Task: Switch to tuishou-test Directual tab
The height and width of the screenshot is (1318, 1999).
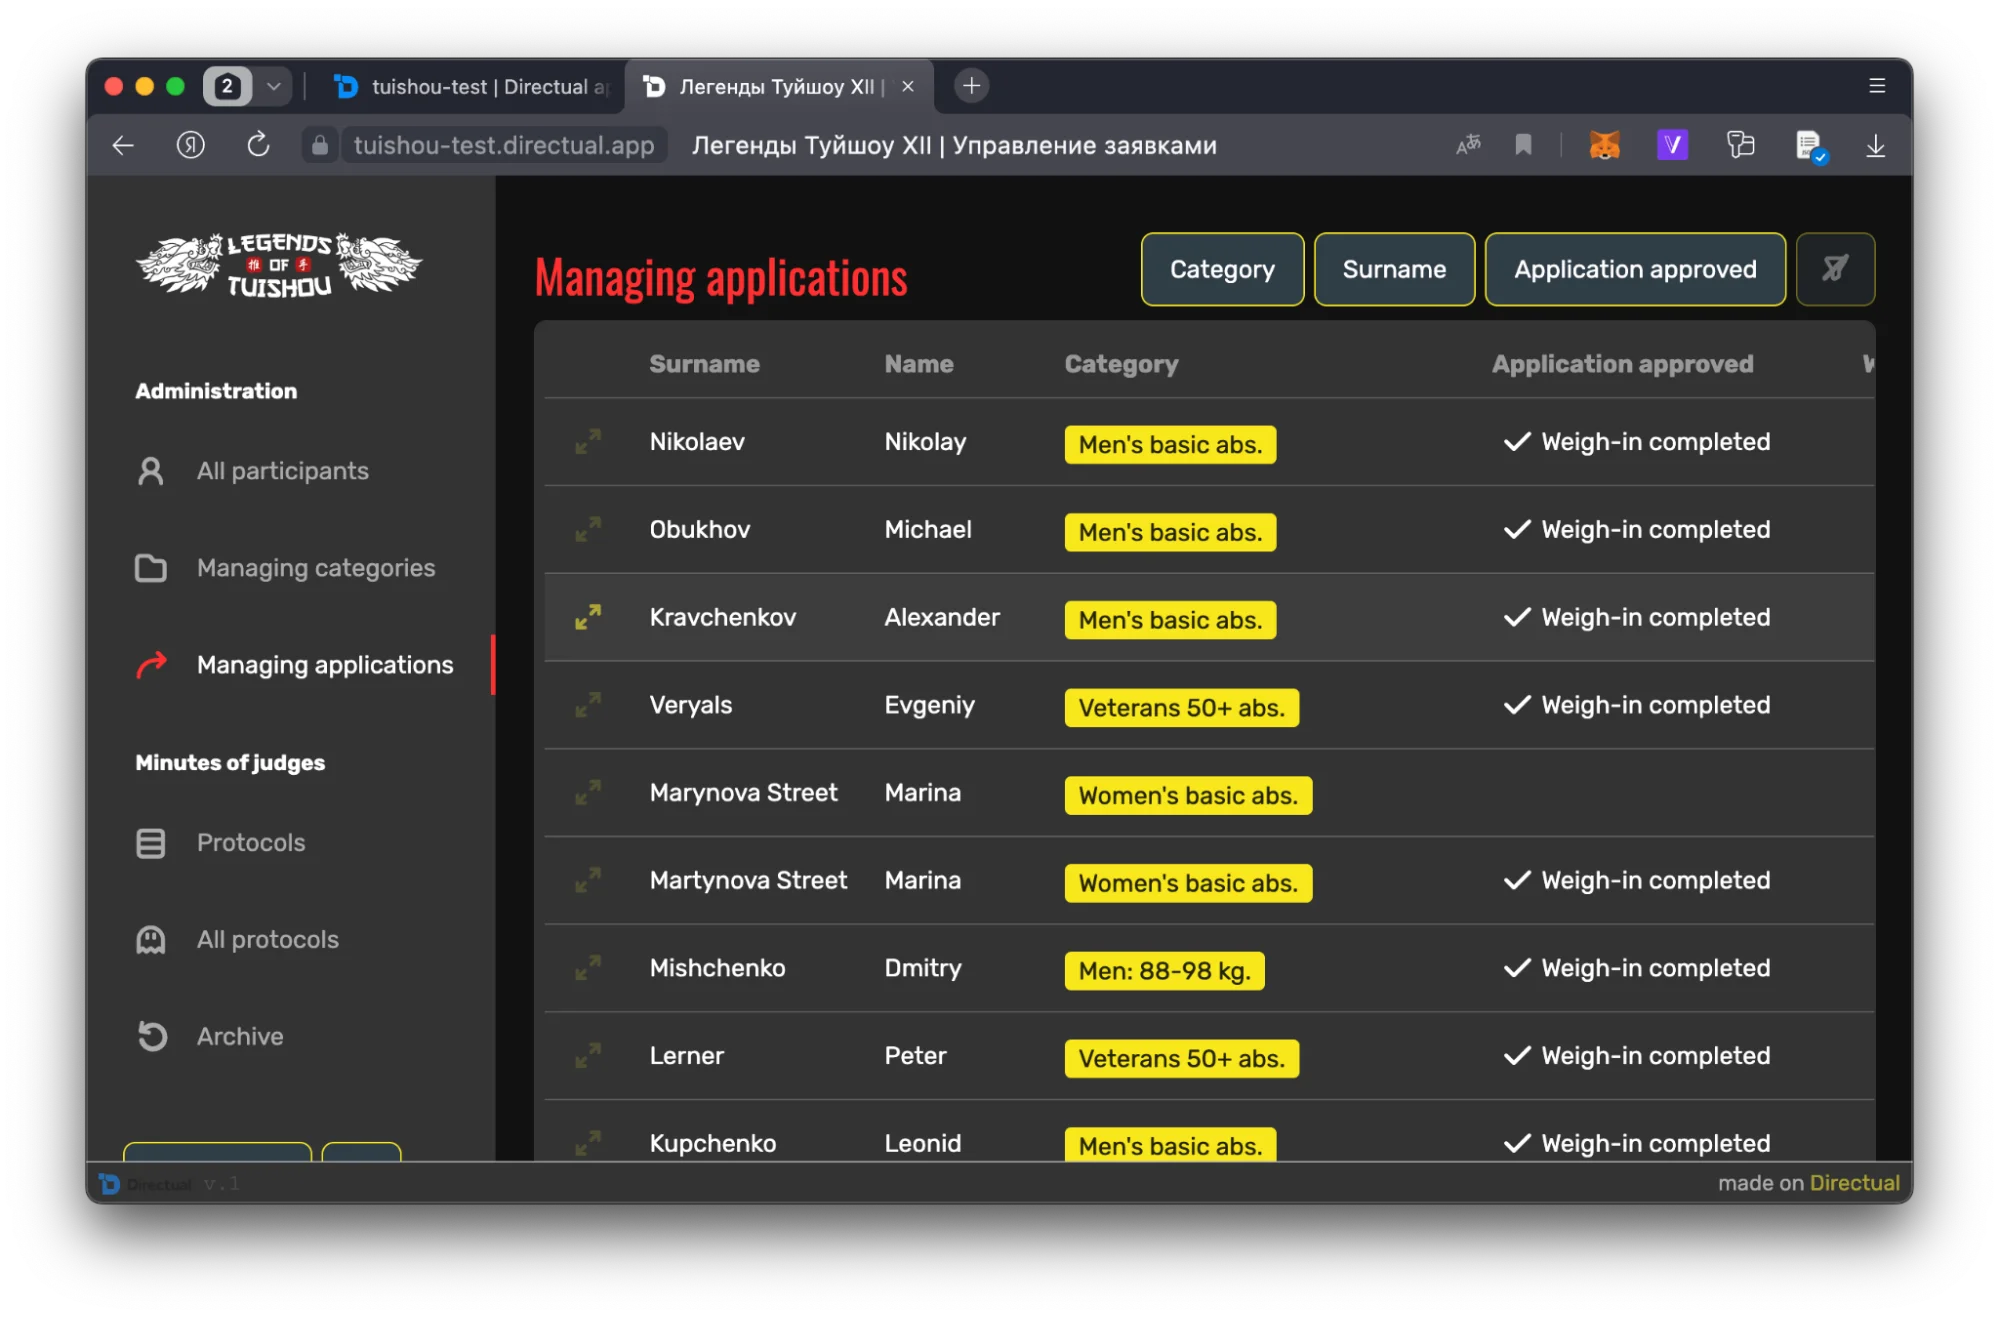Action: [x=472, y=87]
